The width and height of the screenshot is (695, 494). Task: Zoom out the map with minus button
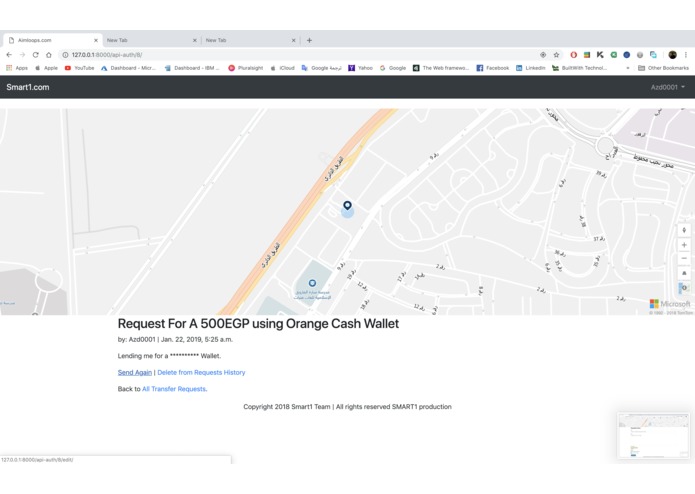pyautogui.click(x=684, y=259)
